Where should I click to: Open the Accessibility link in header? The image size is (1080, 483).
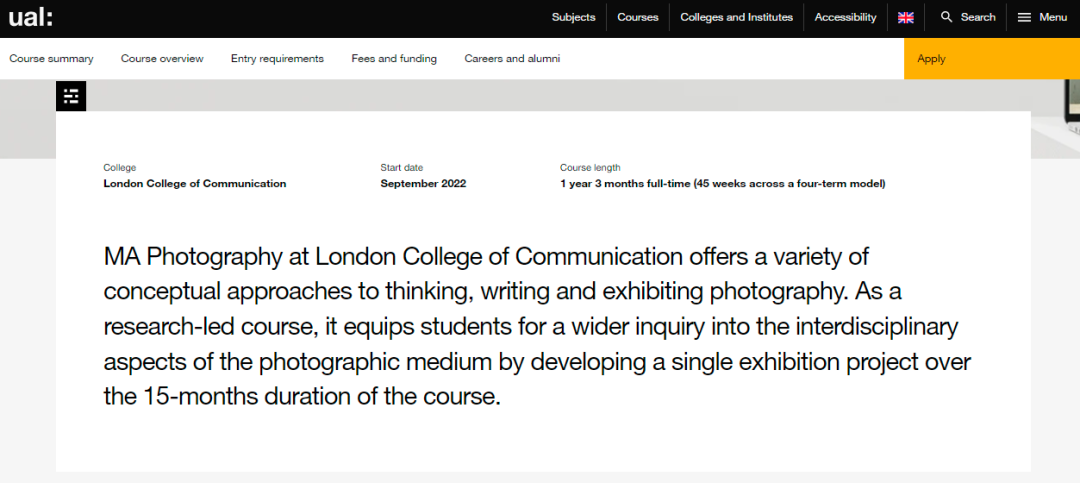point(845,17)
